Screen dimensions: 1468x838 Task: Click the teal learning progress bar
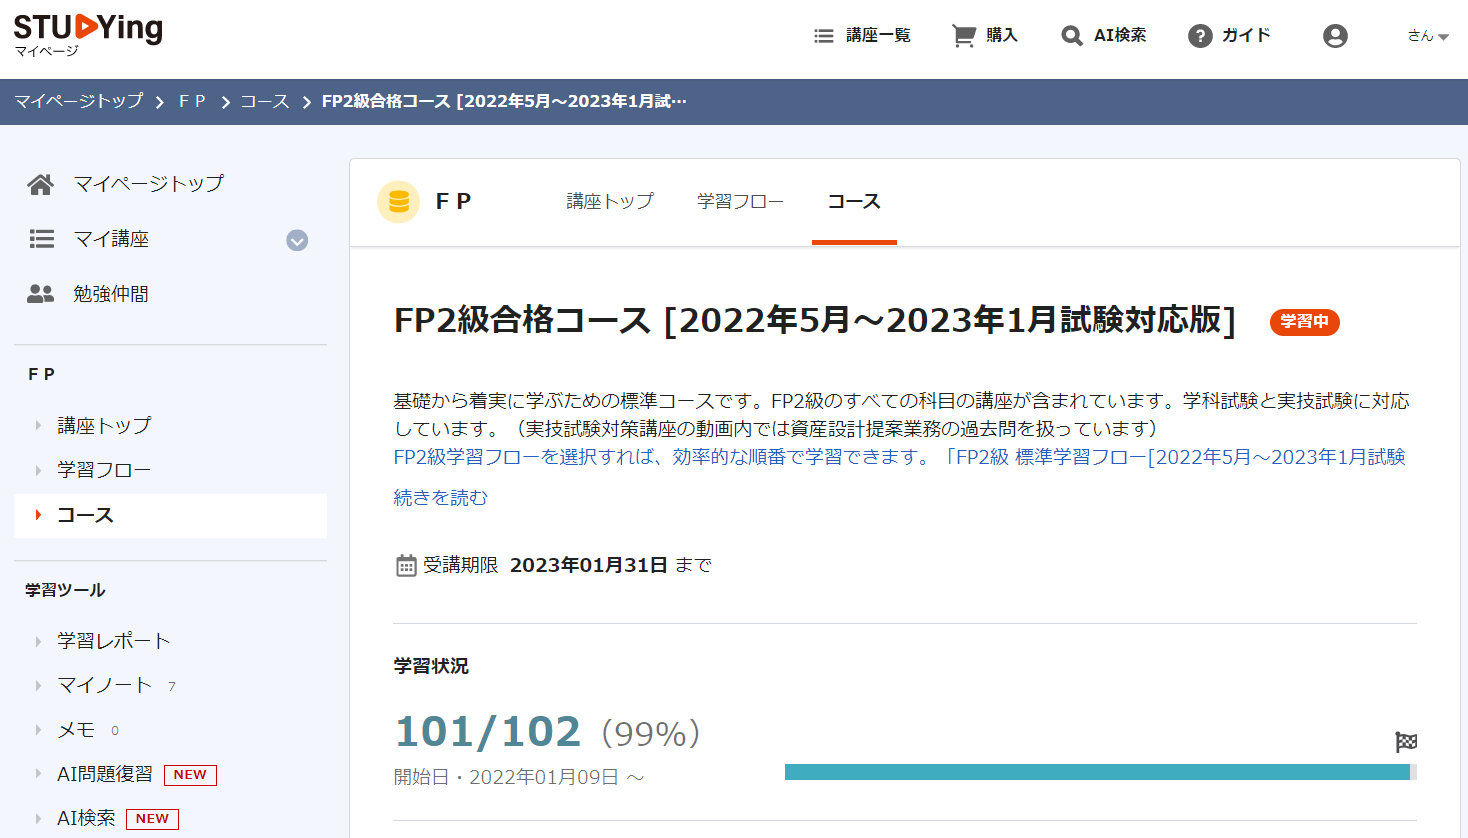[1100, 771]
